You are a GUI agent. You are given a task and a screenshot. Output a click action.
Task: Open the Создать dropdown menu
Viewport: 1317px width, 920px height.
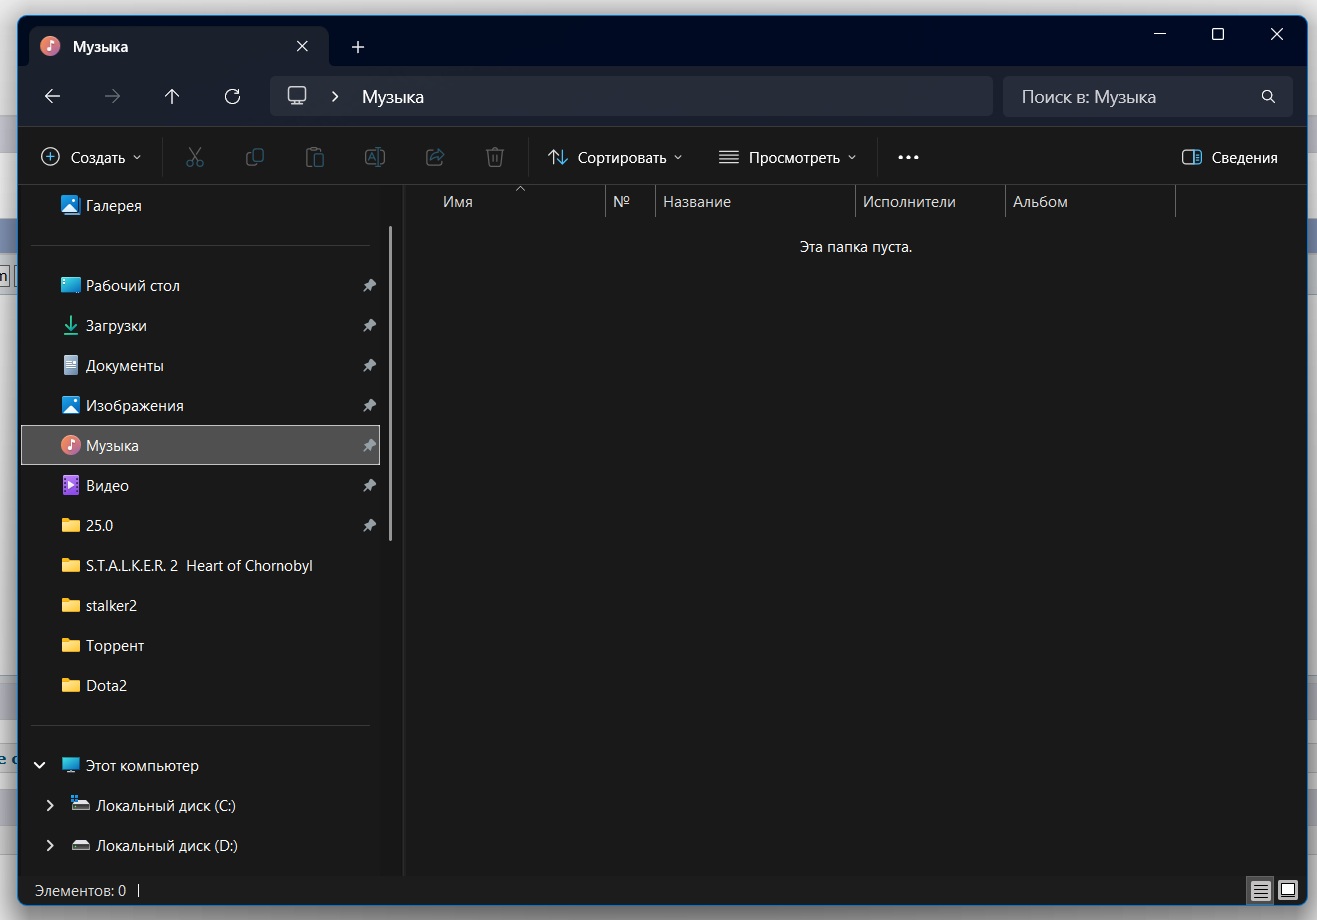point(91,157)
